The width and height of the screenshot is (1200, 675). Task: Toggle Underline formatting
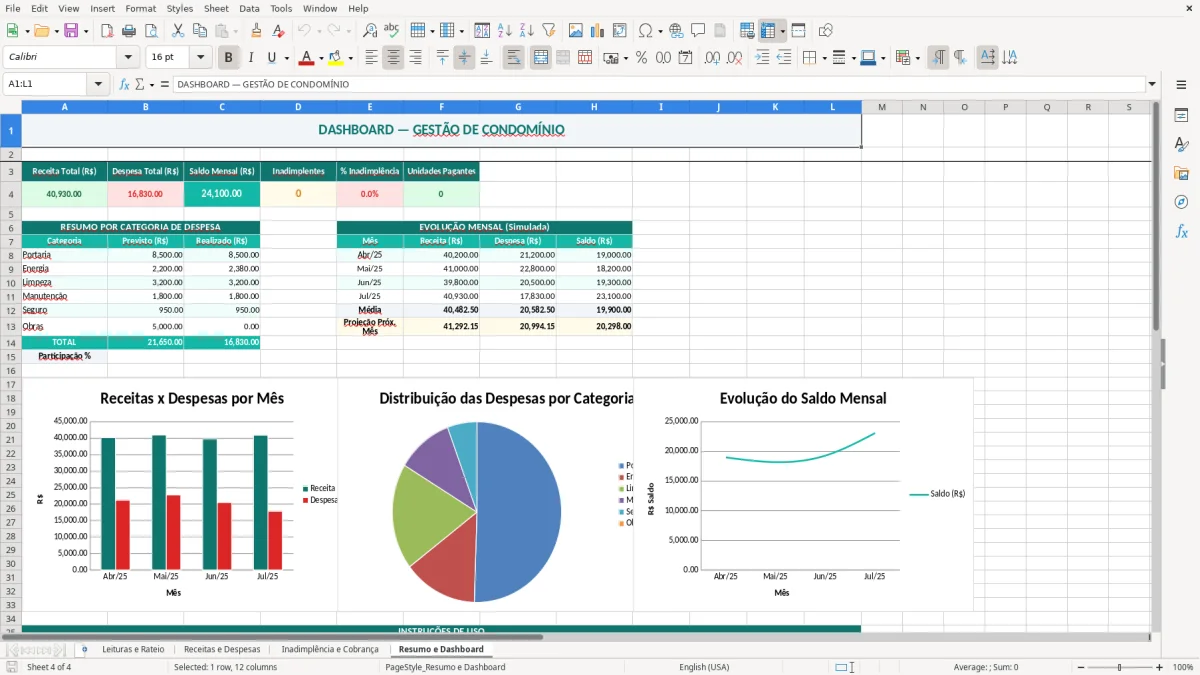pyautogui.click(x=272, y=57)
